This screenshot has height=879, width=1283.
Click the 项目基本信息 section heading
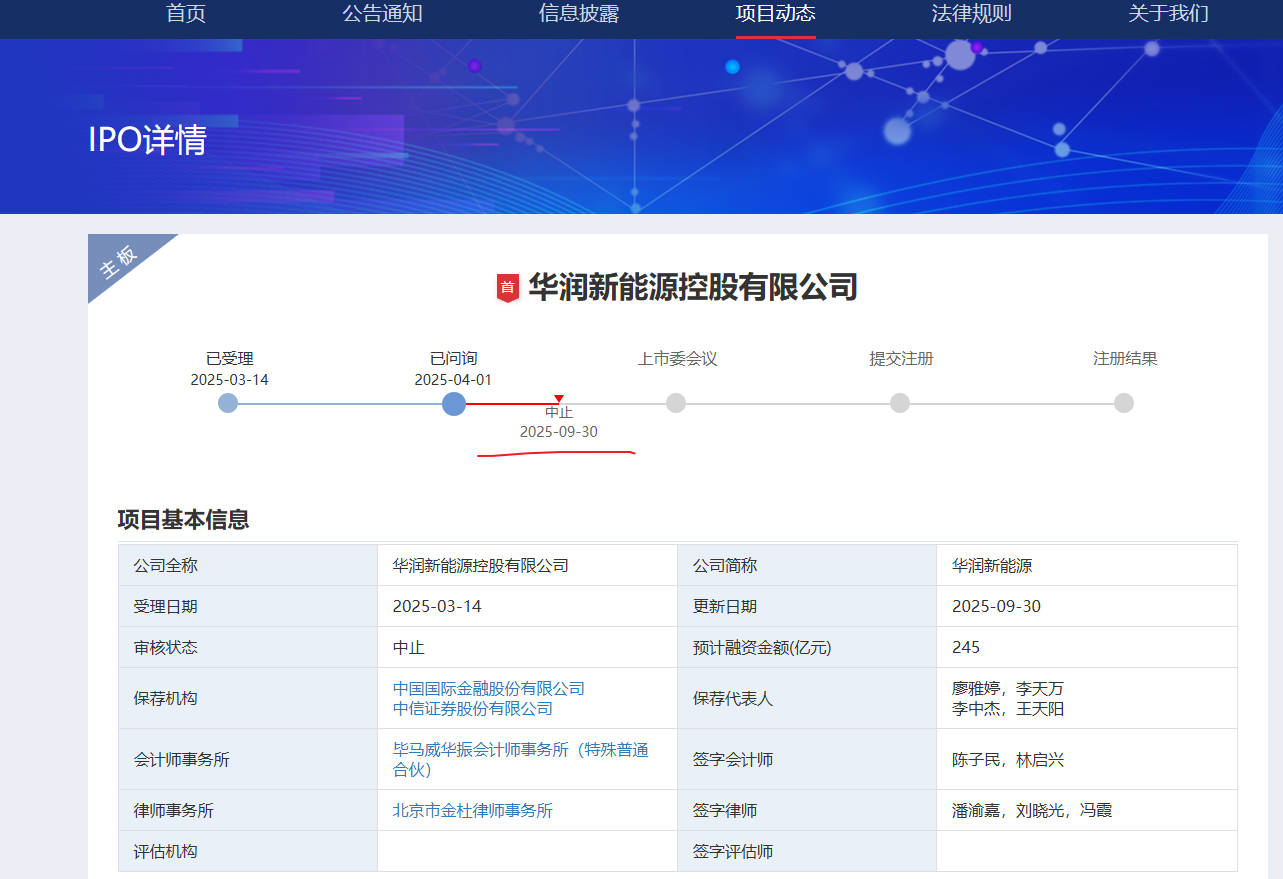pyautogui.click(x=183, y=520)
